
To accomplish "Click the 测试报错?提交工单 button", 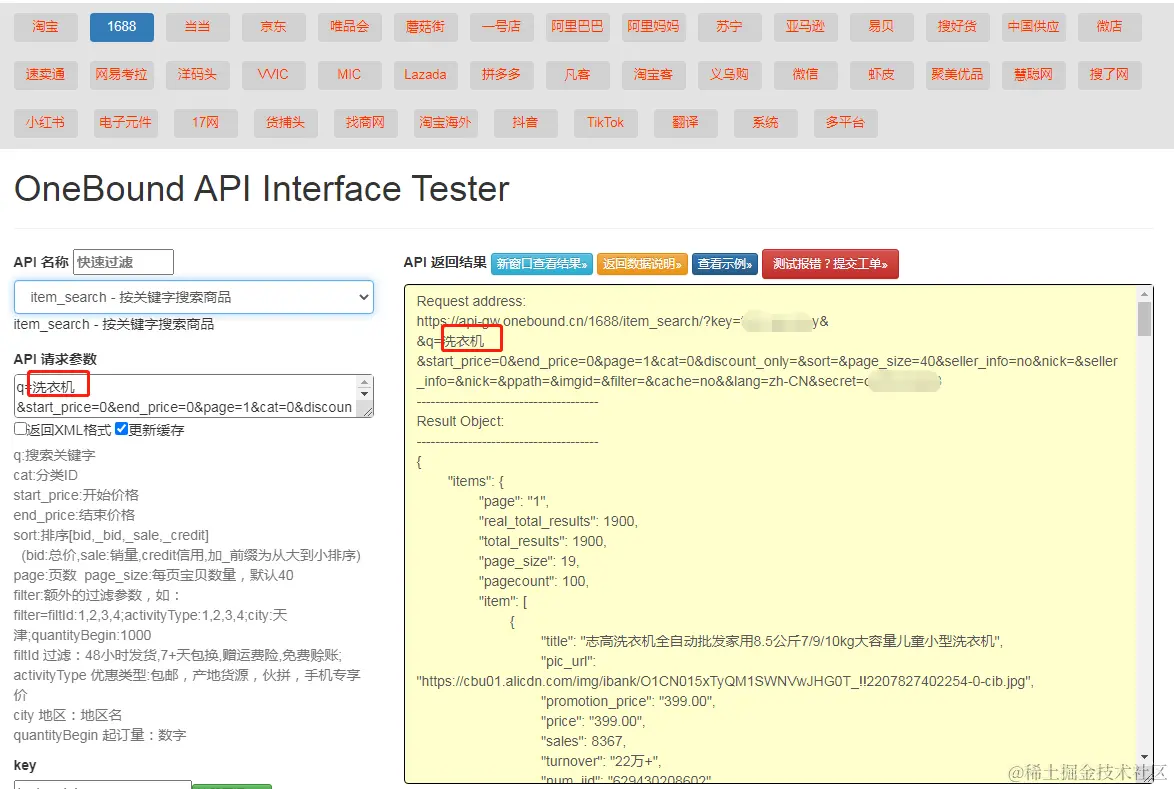I will point(830,263).
